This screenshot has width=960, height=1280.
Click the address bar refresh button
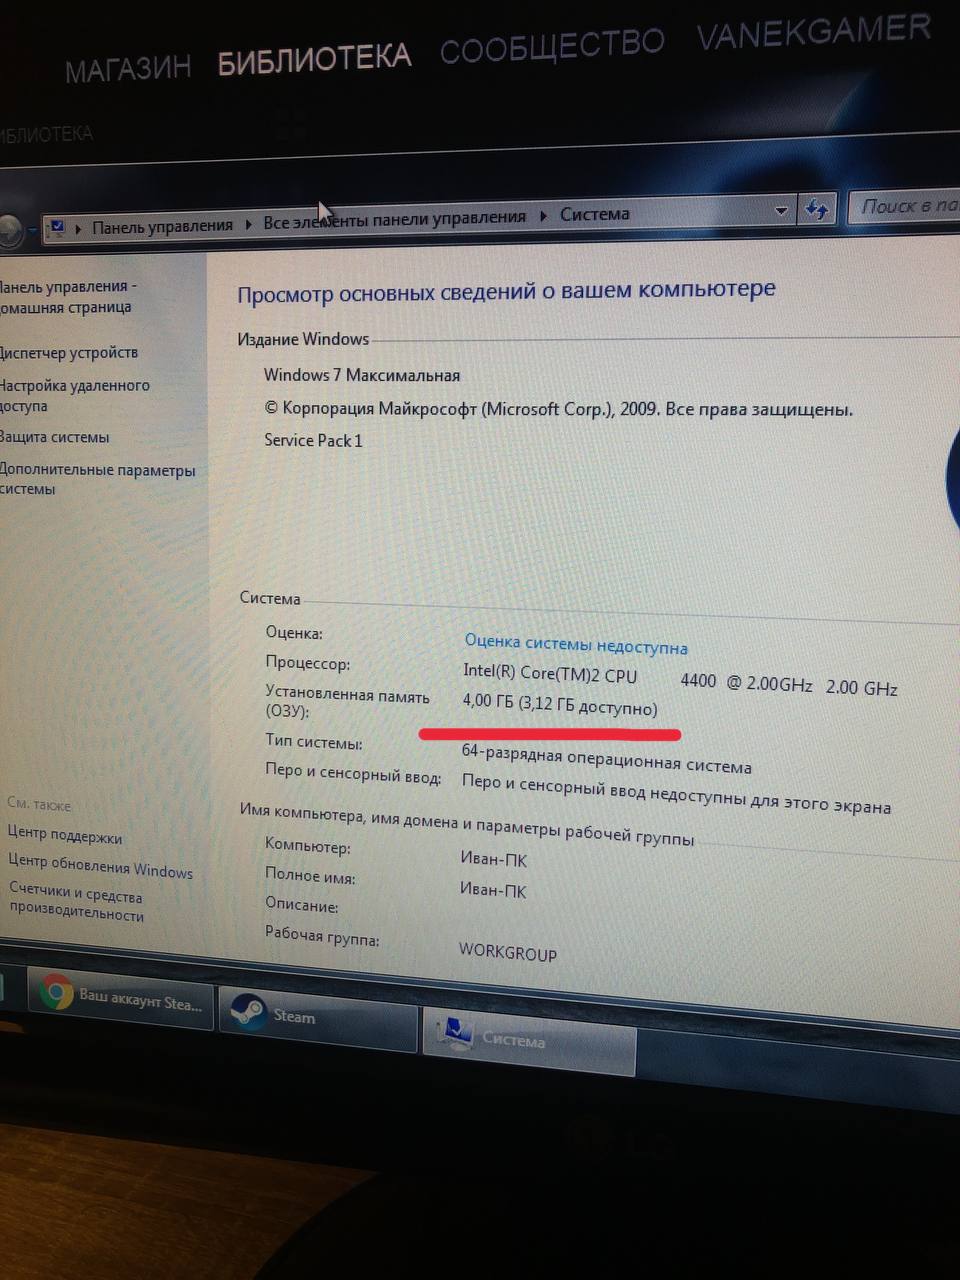point(817,209)
